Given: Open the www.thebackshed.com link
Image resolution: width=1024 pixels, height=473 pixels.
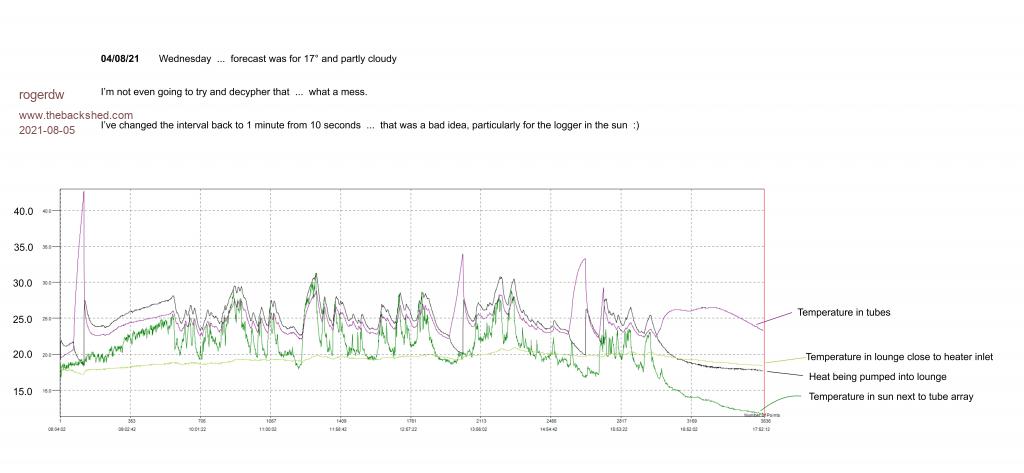Looking at the screenshot, I should (x=76, y=115).
